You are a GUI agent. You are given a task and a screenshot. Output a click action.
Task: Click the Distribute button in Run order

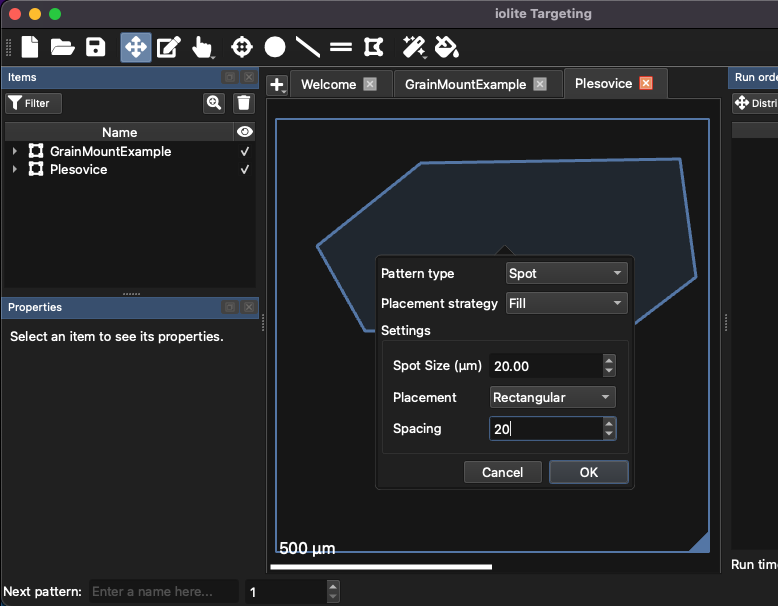[x=756, y=103]
